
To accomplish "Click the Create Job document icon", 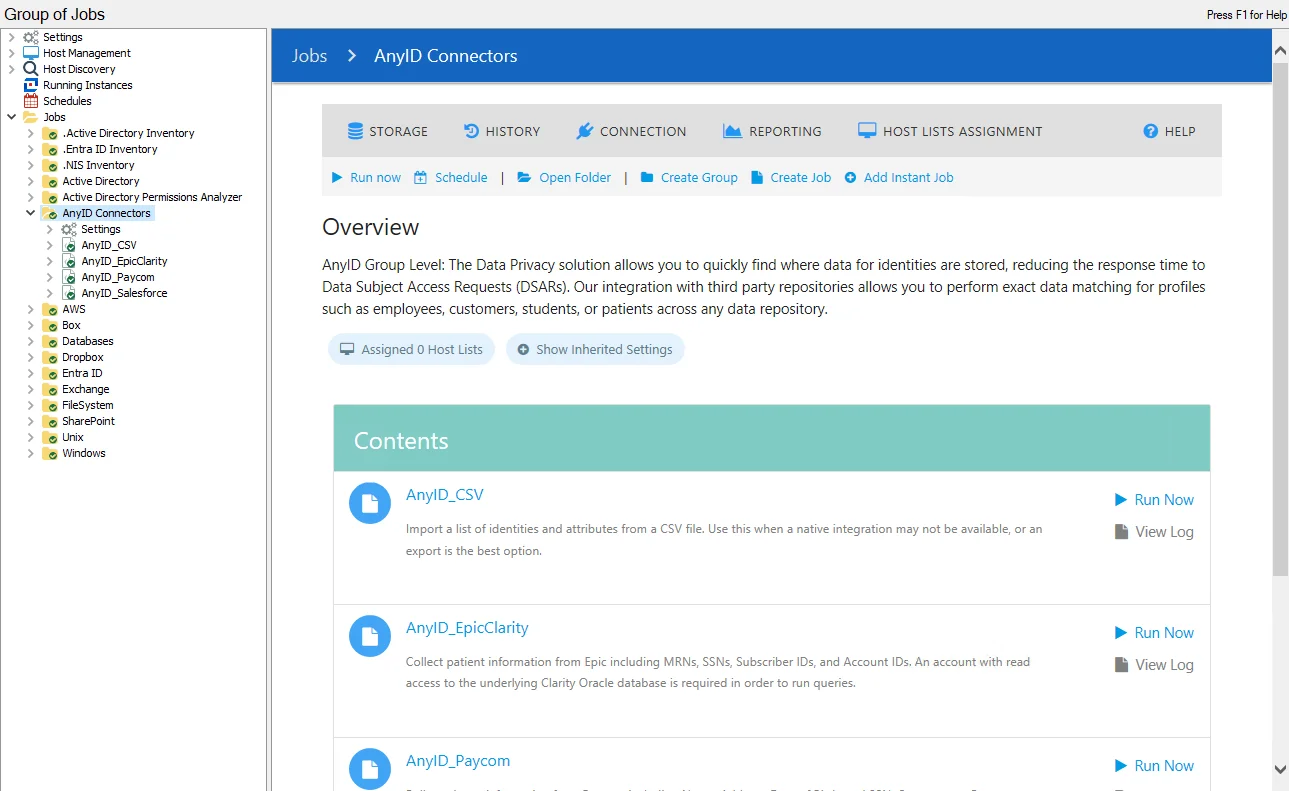I will coord(757,177).
